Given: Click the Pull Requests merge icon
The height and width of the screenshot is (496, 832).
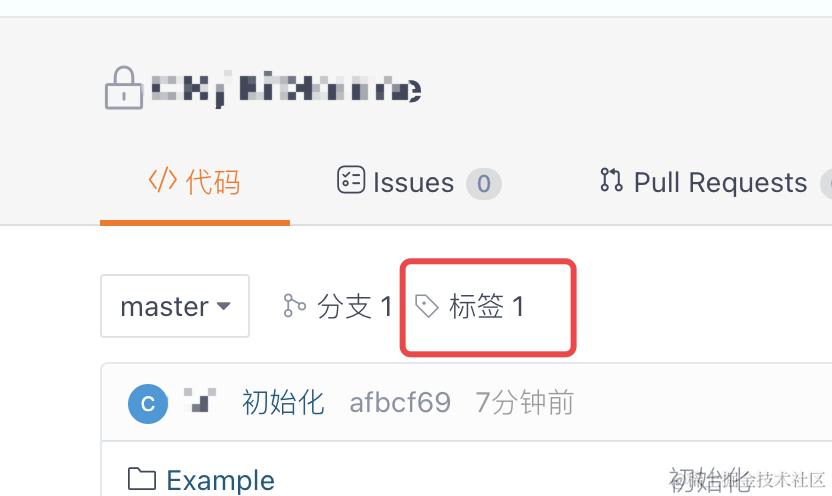Looking at the screenshot, I should 611,179.
